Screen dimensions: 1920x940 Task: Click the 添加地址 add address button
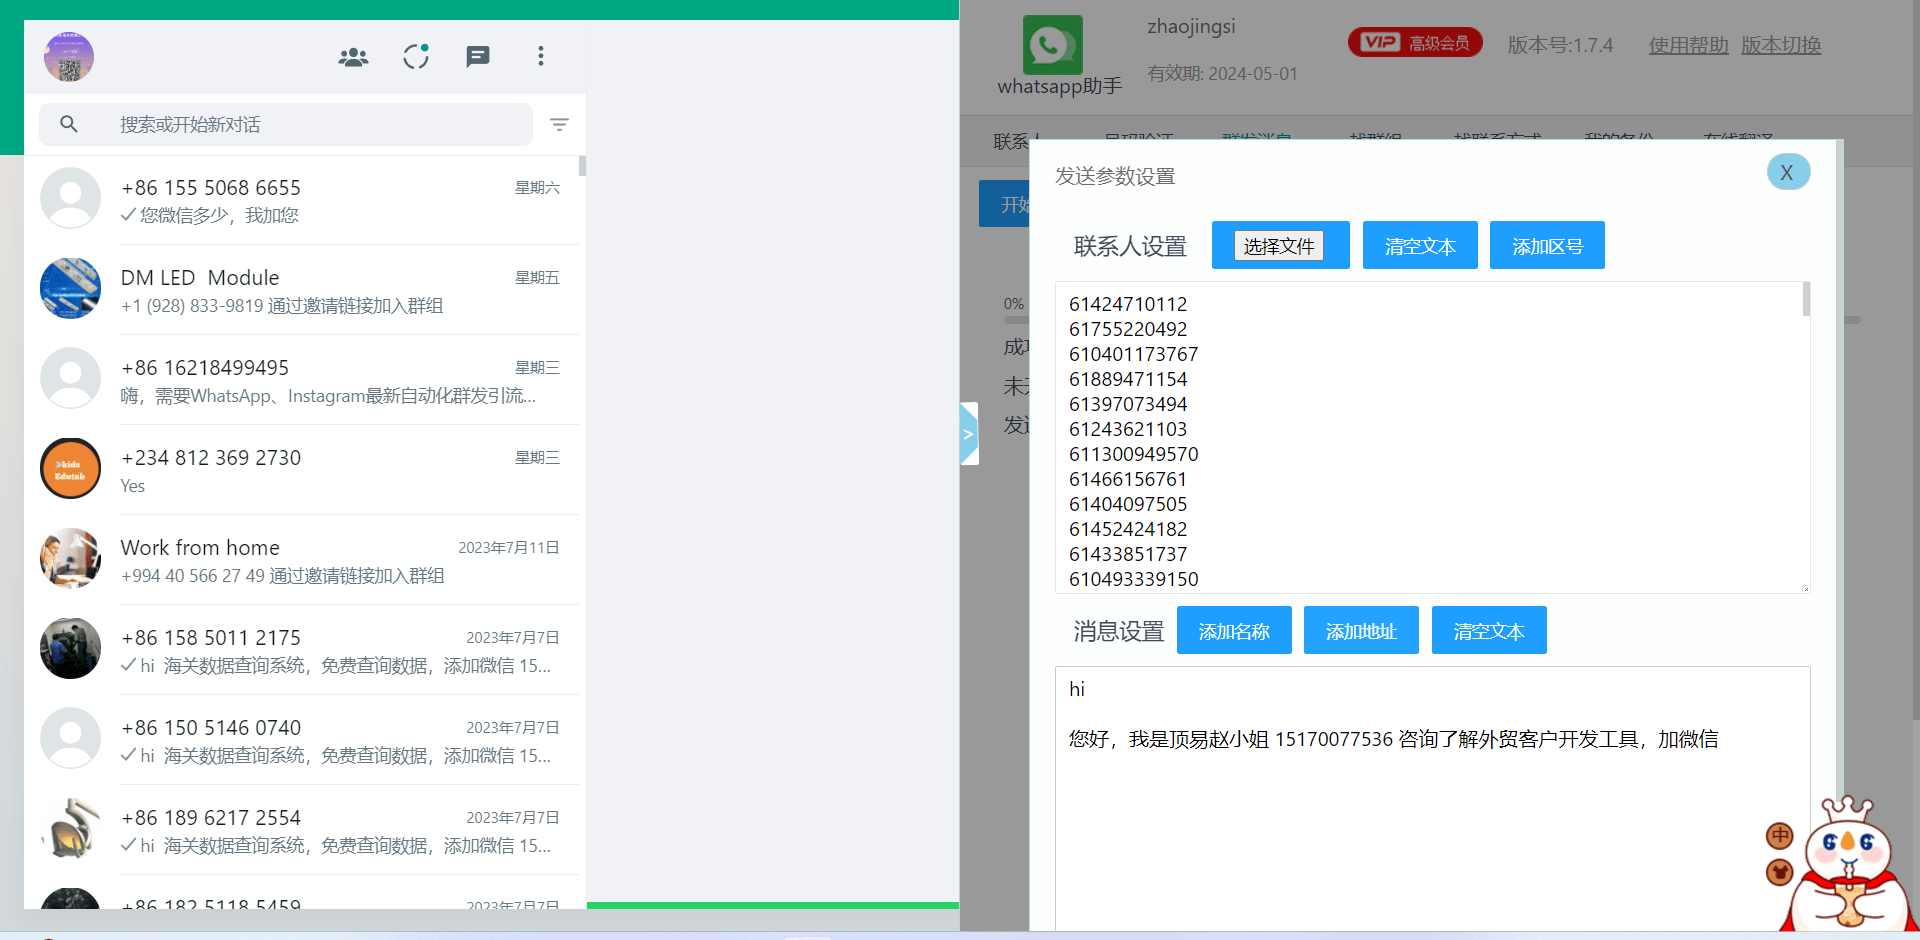(1360, 631)
